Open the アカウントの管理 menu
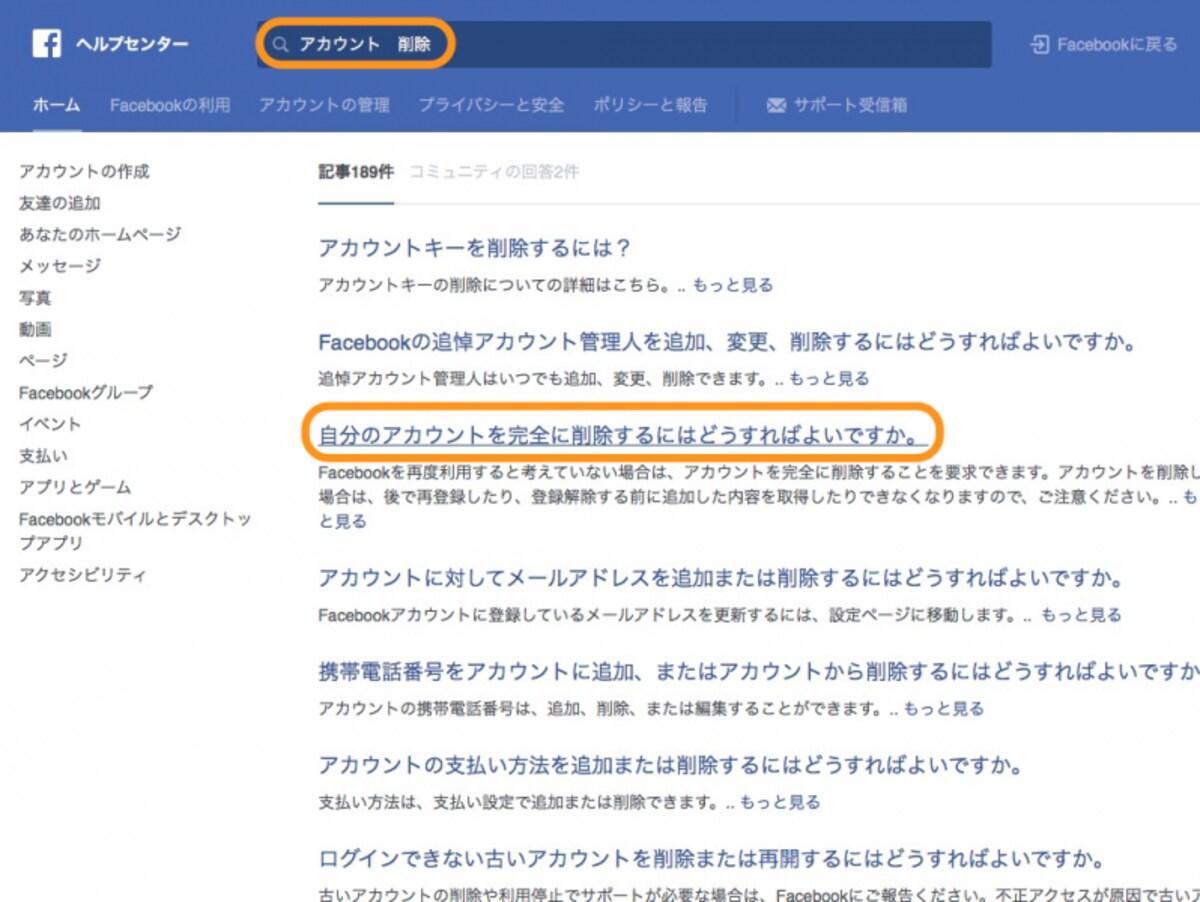This screenshot has height=902, width=1200. coord(324,105)
